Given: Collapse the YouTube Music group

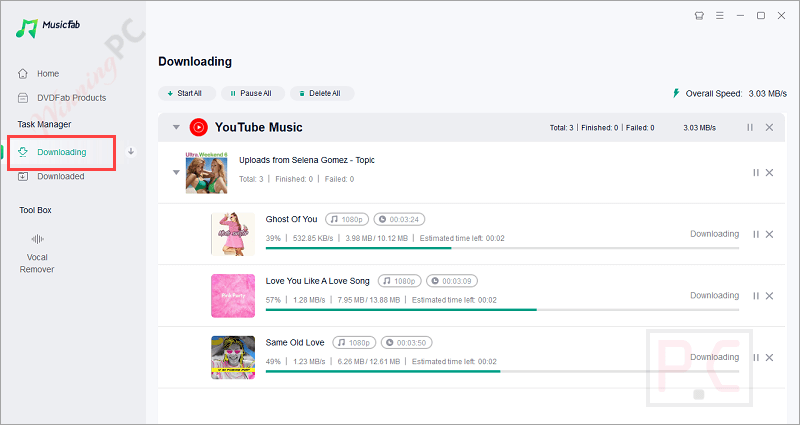Looking at the screenshot, I should tap(176, 127).
